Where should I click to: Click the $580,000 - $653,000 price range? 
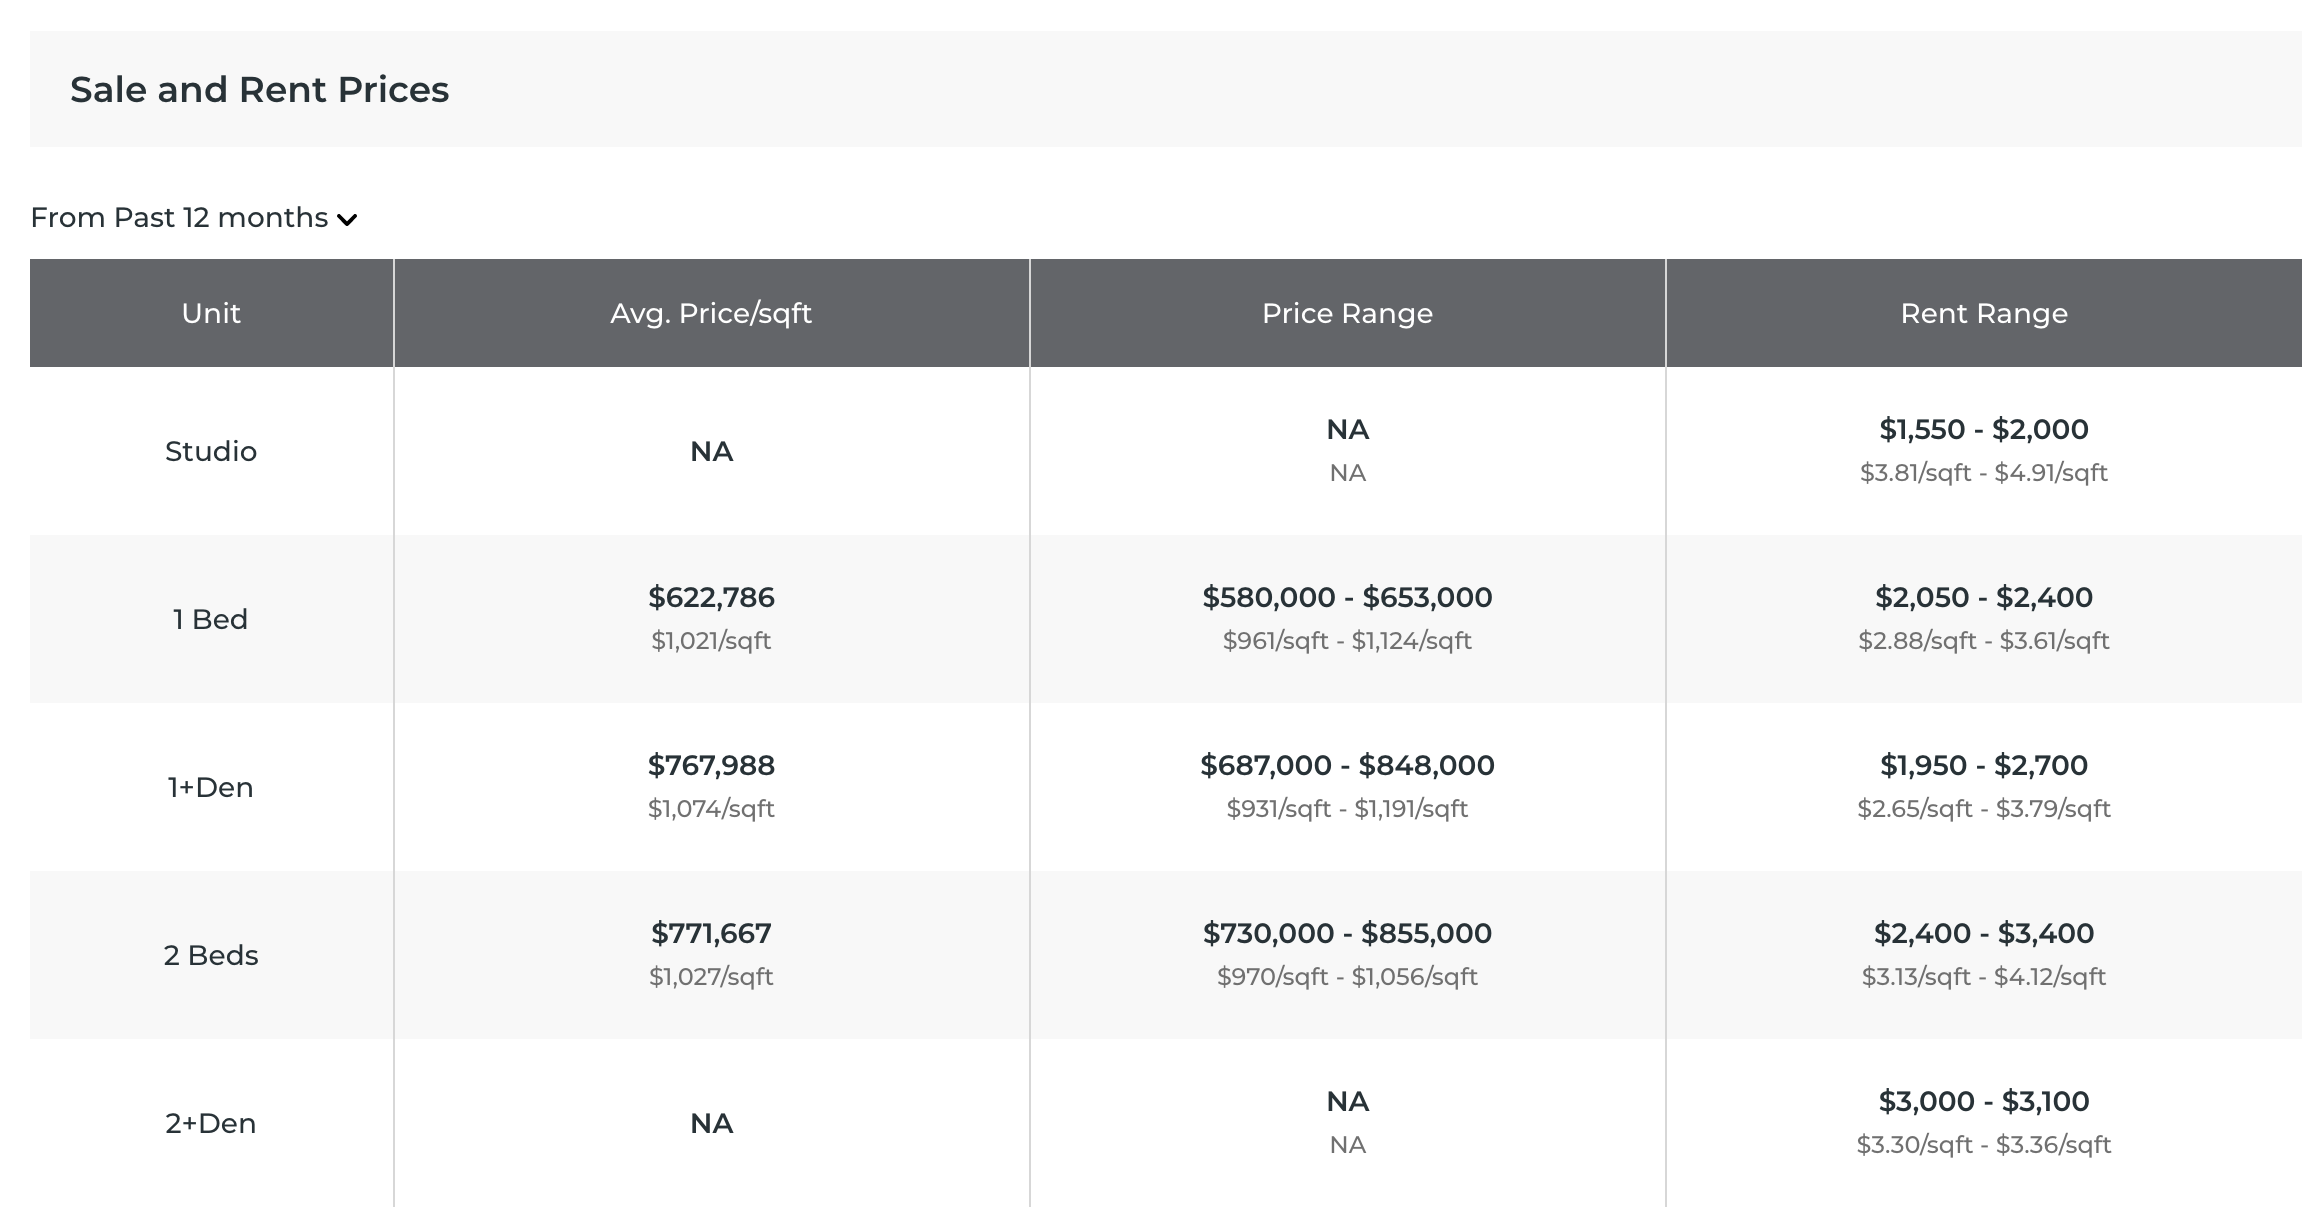[1347, 598]
